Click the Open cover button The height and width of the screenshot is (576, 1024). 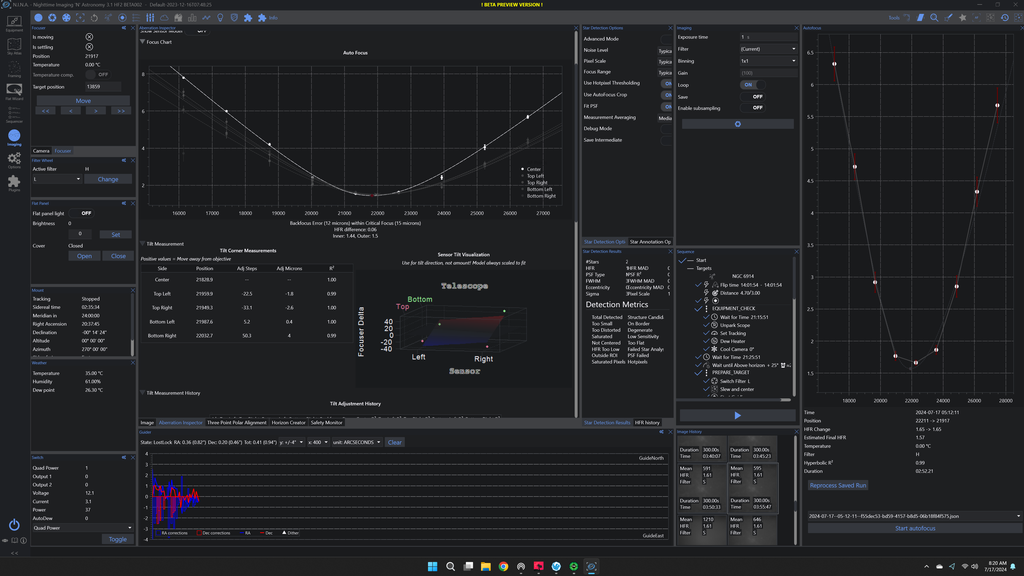coord(84,256)
